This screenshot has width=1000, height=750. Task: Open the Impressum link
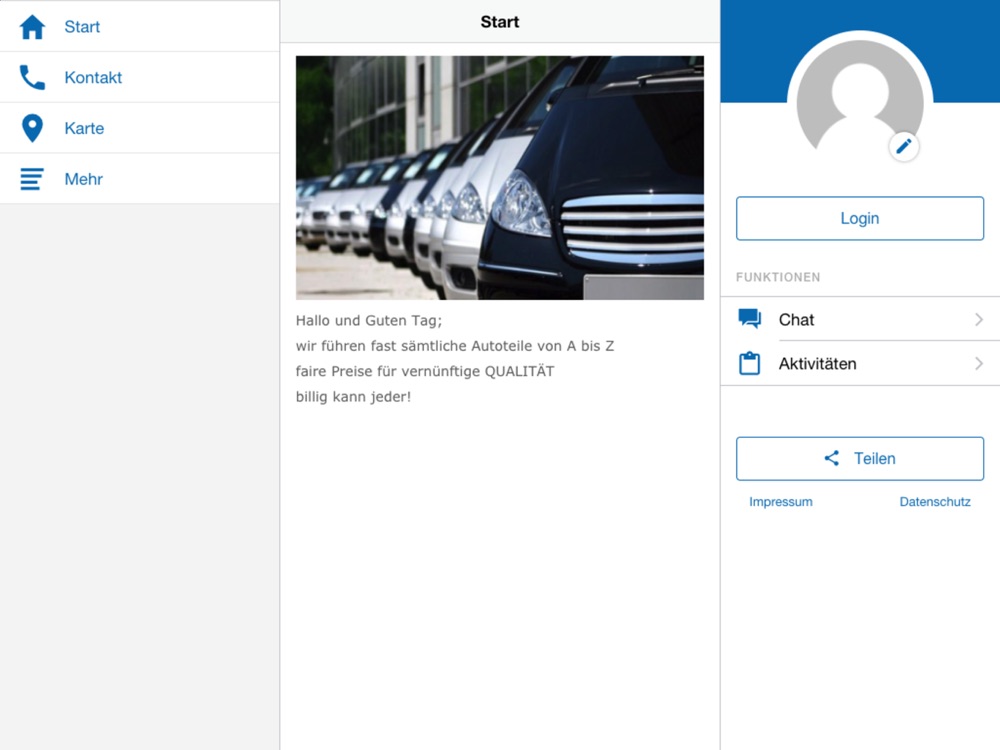[781, 502]
